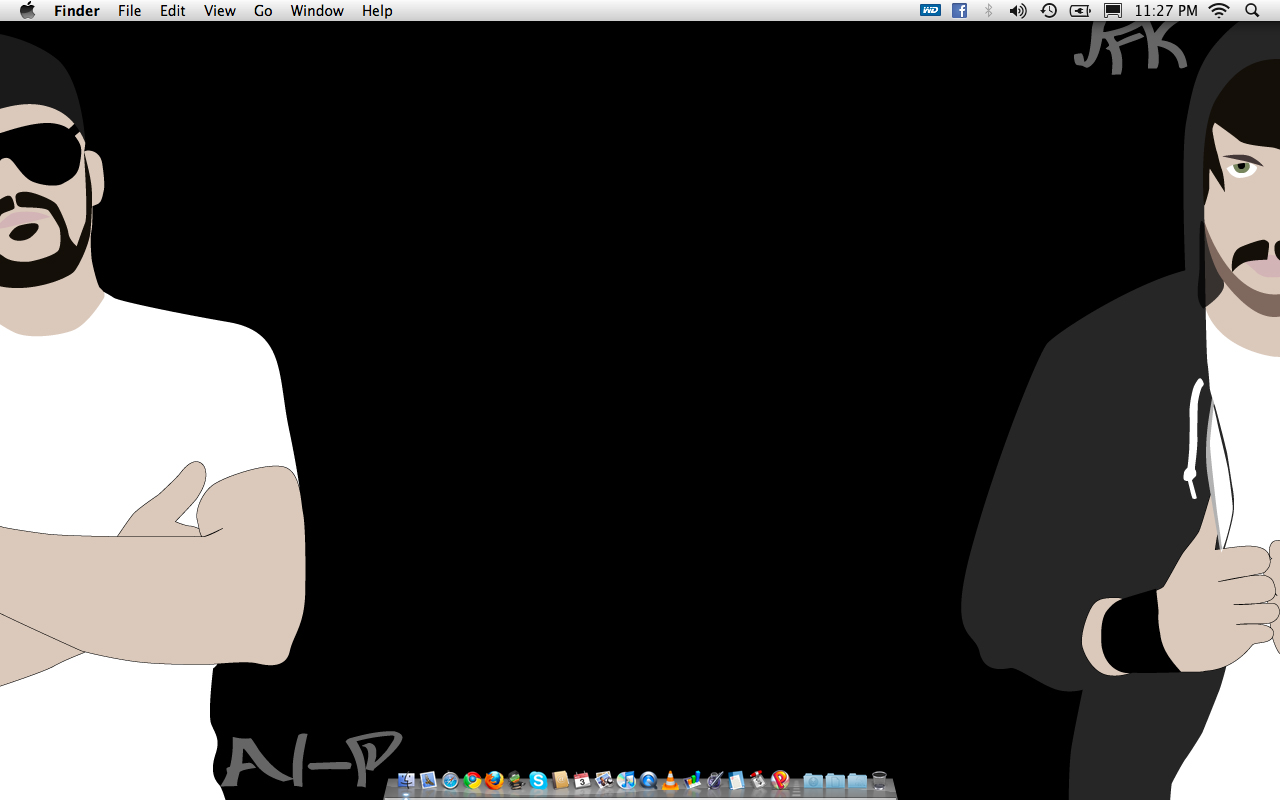Open the Trash in the Dock

coord(879,780)
